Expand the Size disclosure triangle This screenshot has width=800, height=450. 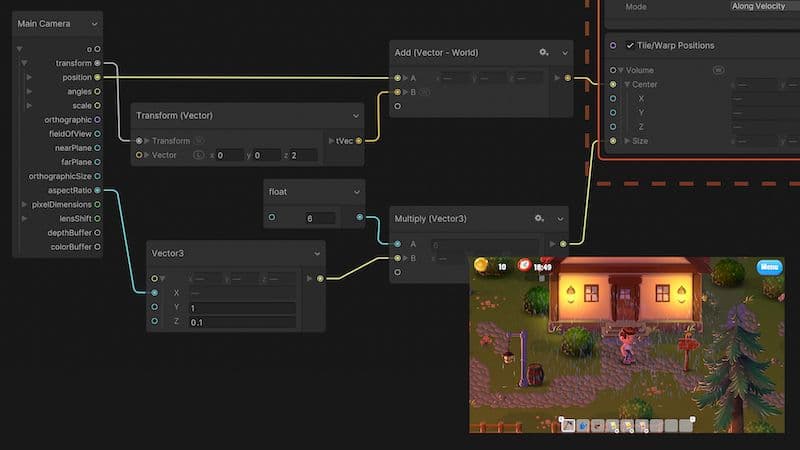coord(627,141)
